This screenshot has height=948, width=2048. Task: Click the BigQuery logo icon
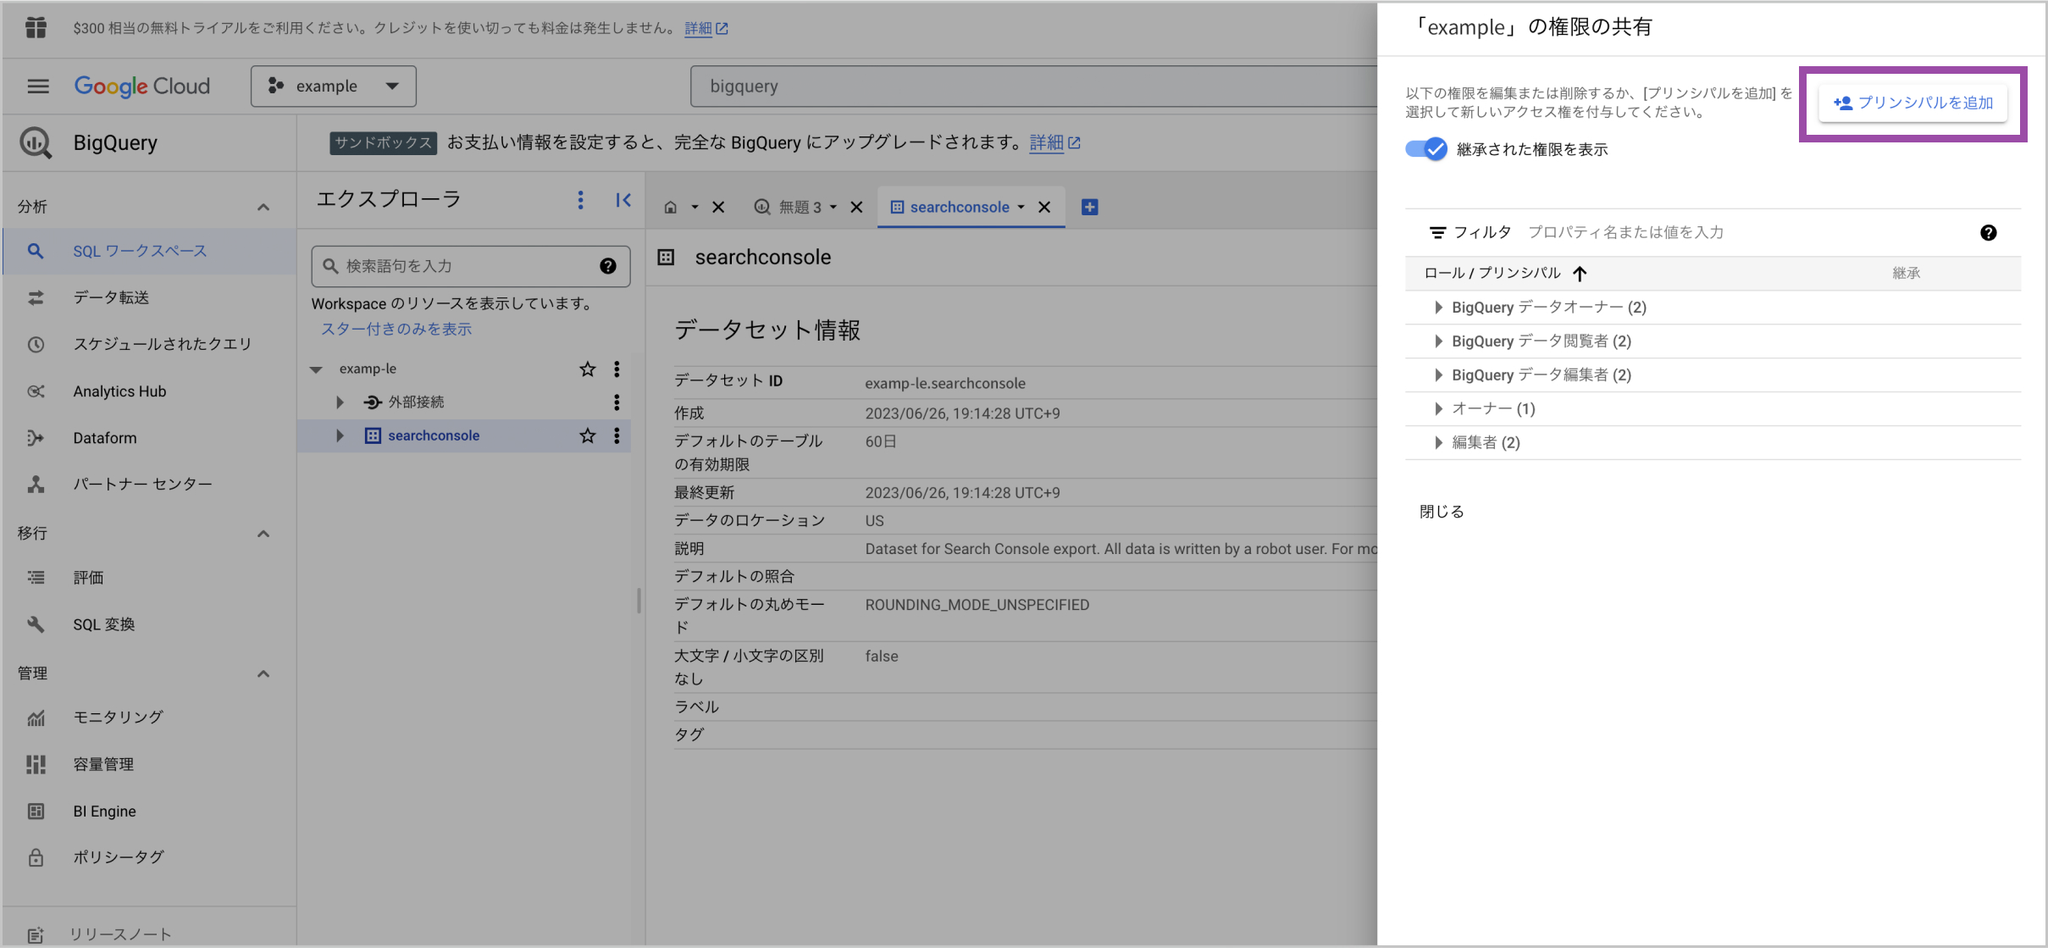click(x=36, y=143)
